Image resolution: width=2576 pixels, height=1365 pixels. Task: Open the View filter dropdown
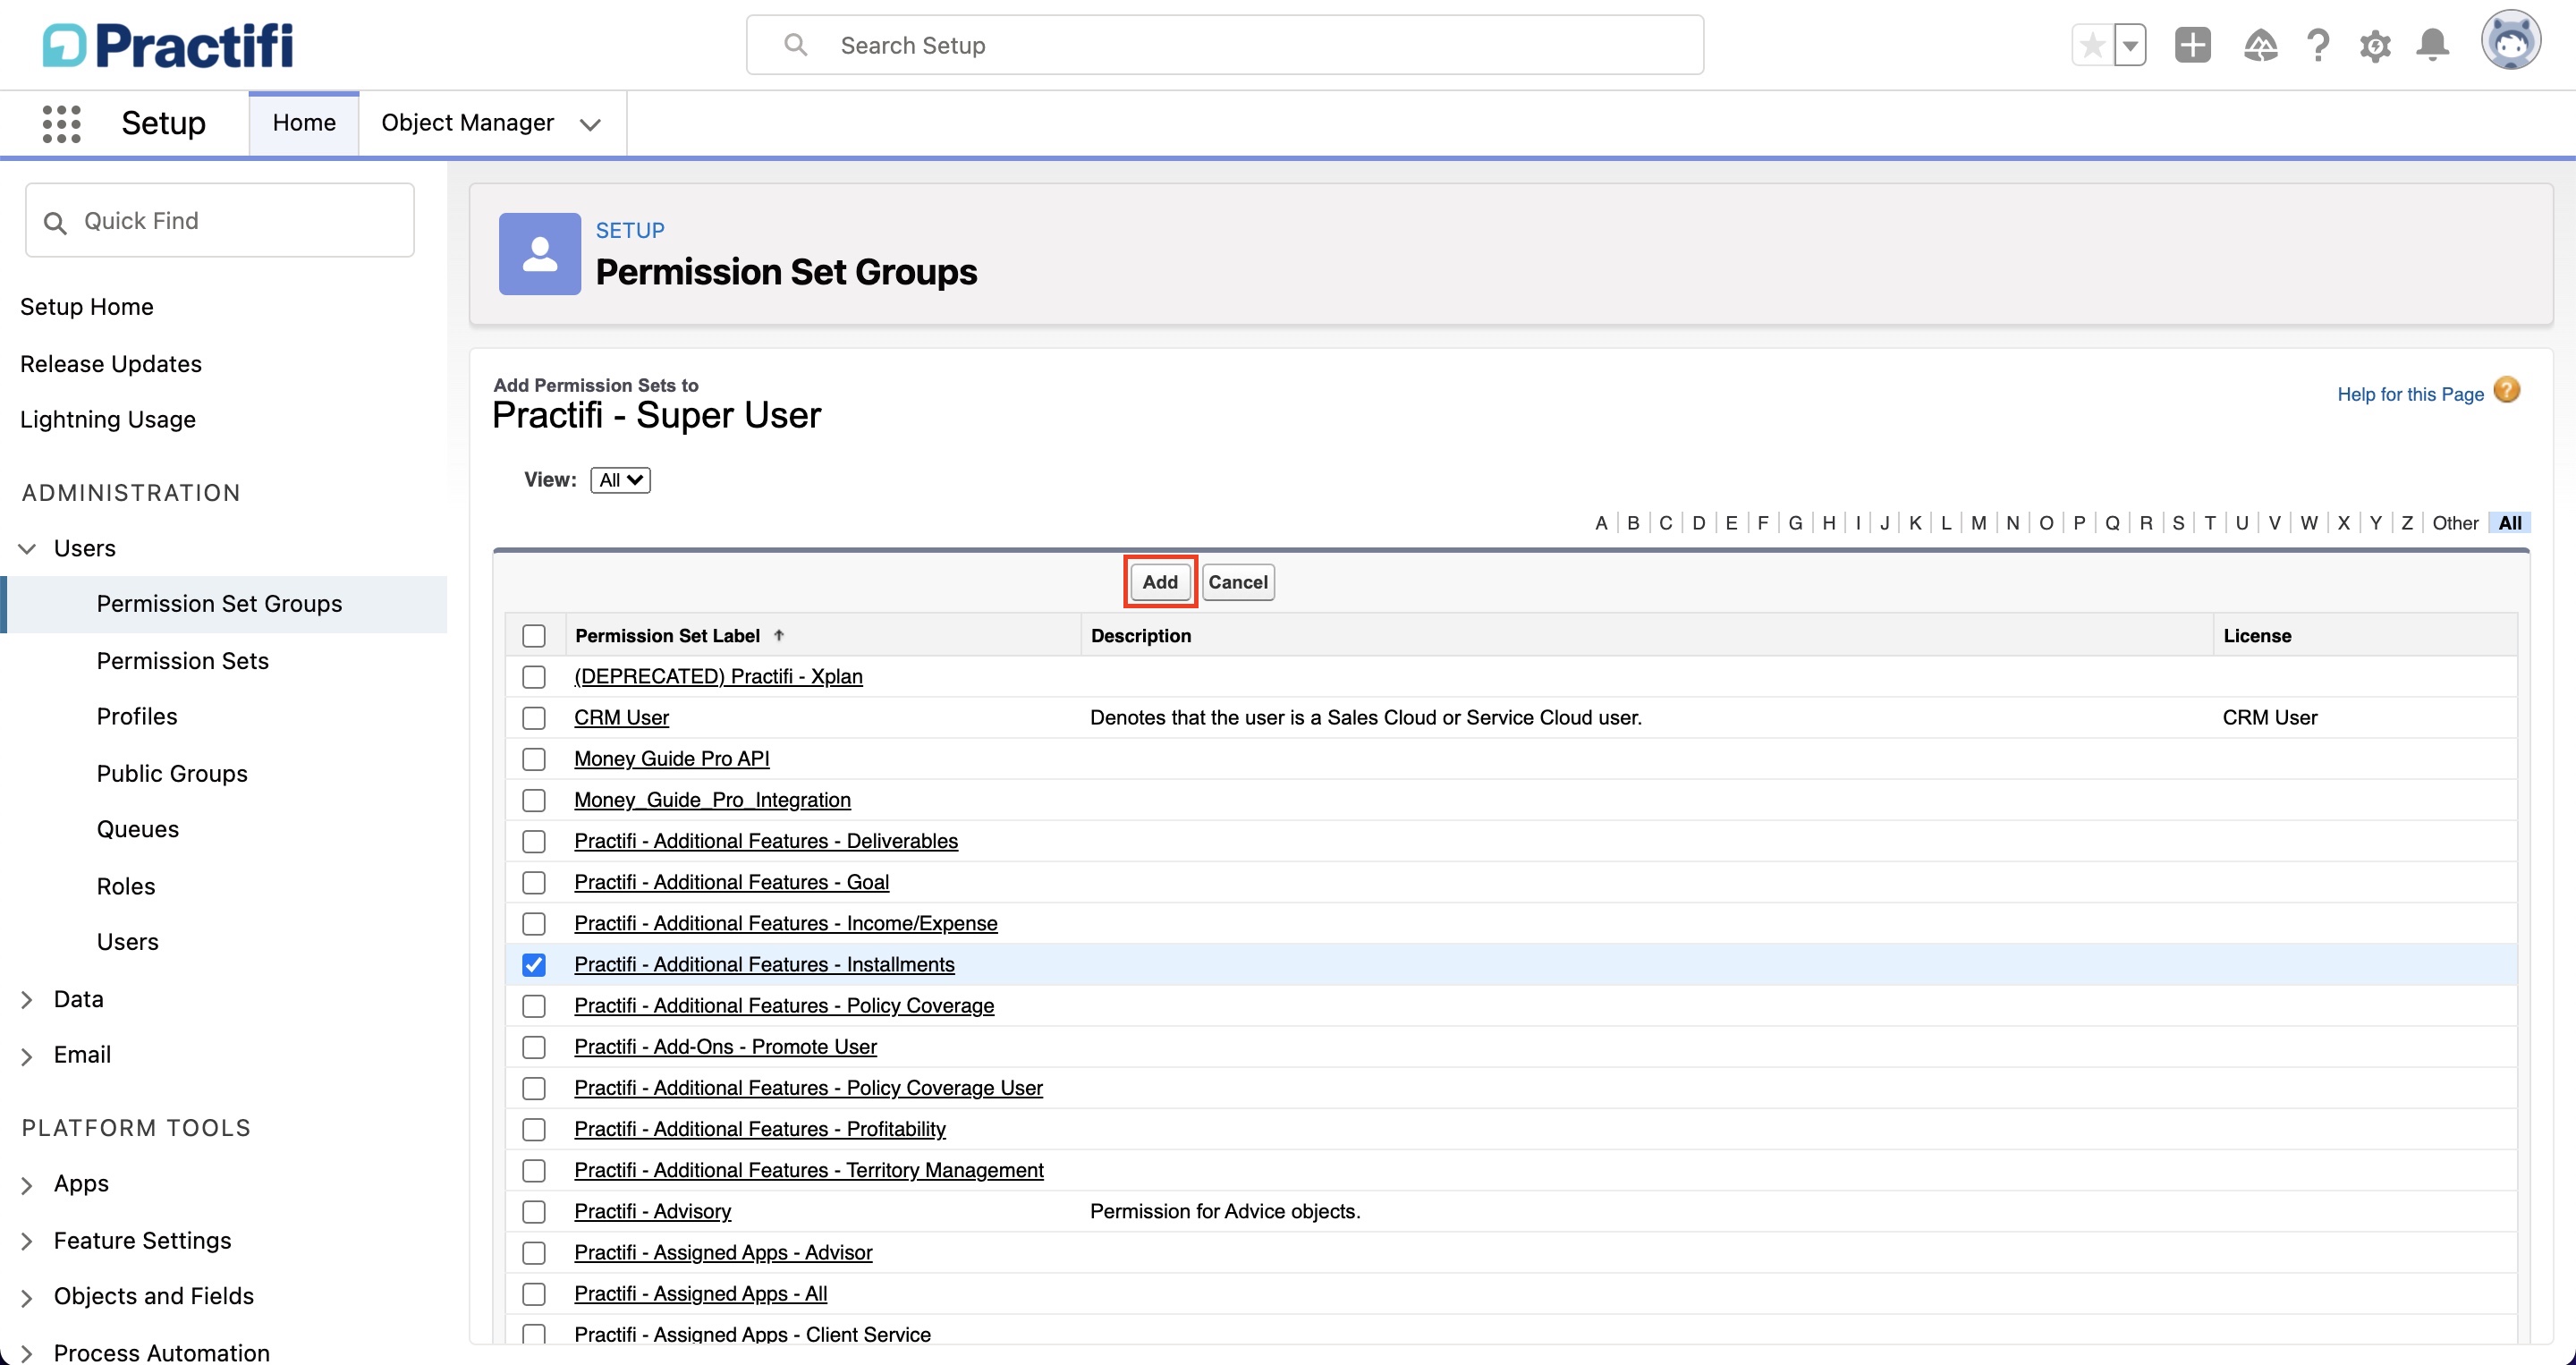[620, 480]
